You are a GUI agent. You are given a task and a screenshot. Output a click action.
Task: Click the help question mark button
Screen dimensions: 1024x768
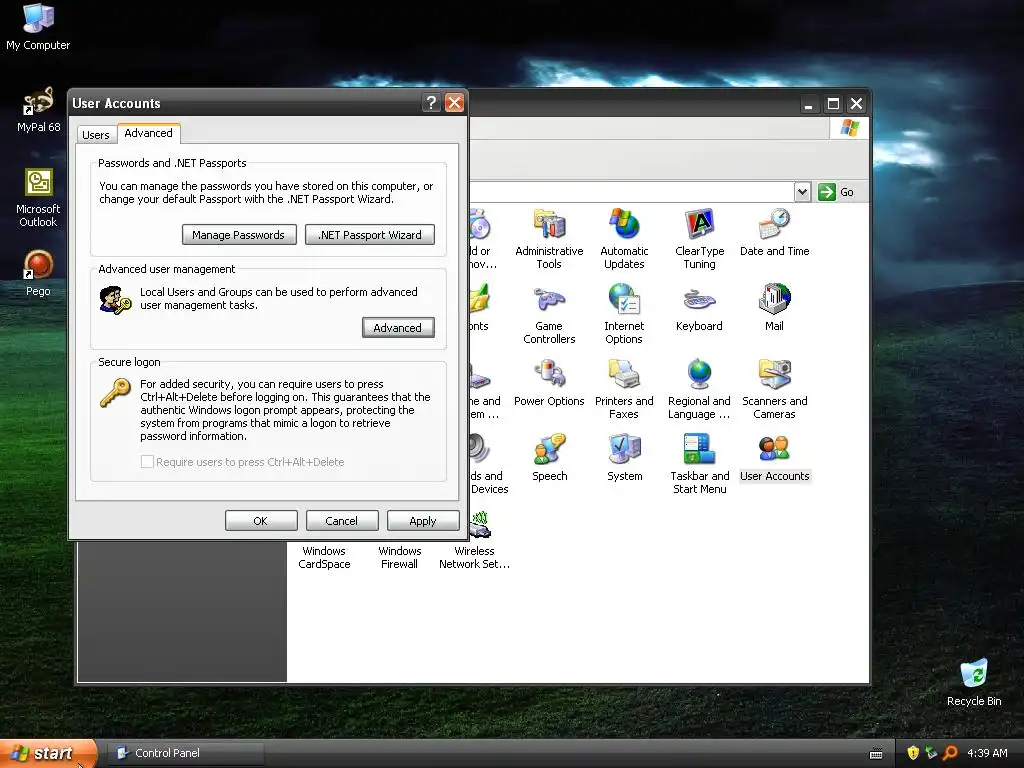tap(430, 103)
